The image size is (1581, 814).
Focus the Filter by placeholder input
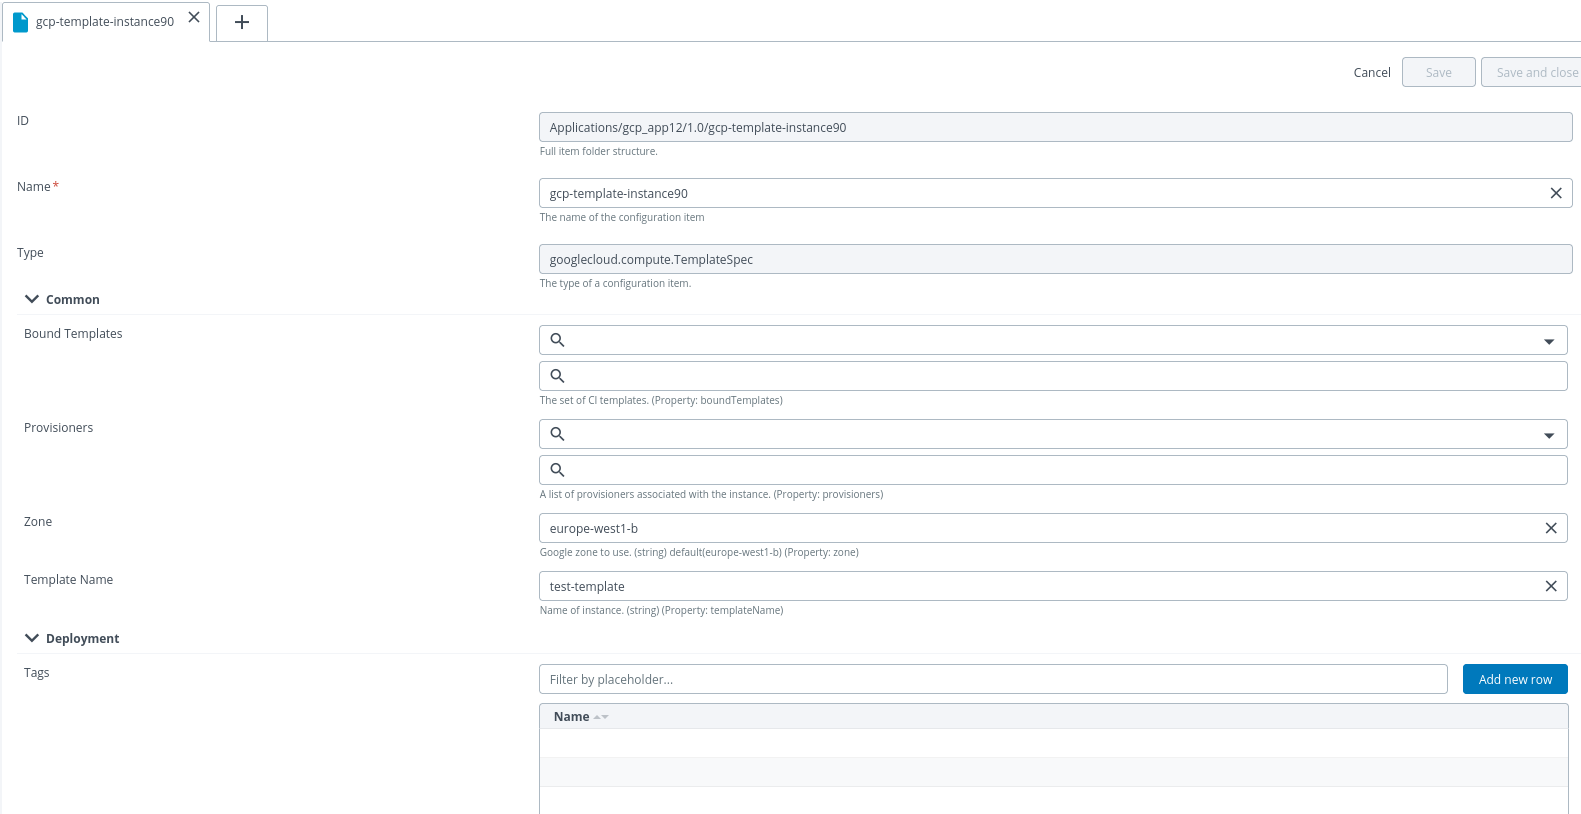coord(992,679)
